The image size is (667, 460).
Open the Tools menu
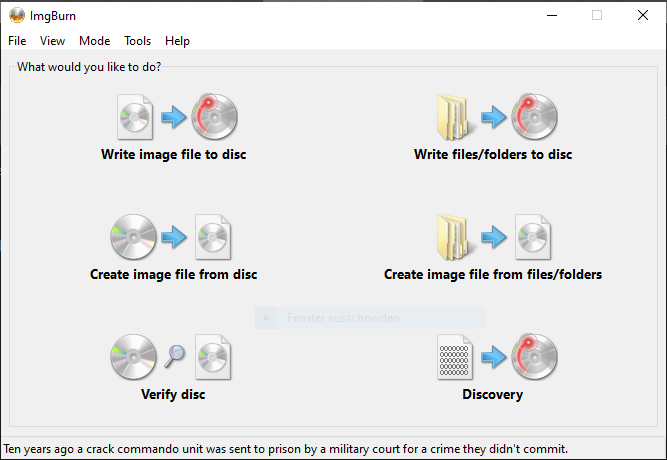(x=137, y=41)
